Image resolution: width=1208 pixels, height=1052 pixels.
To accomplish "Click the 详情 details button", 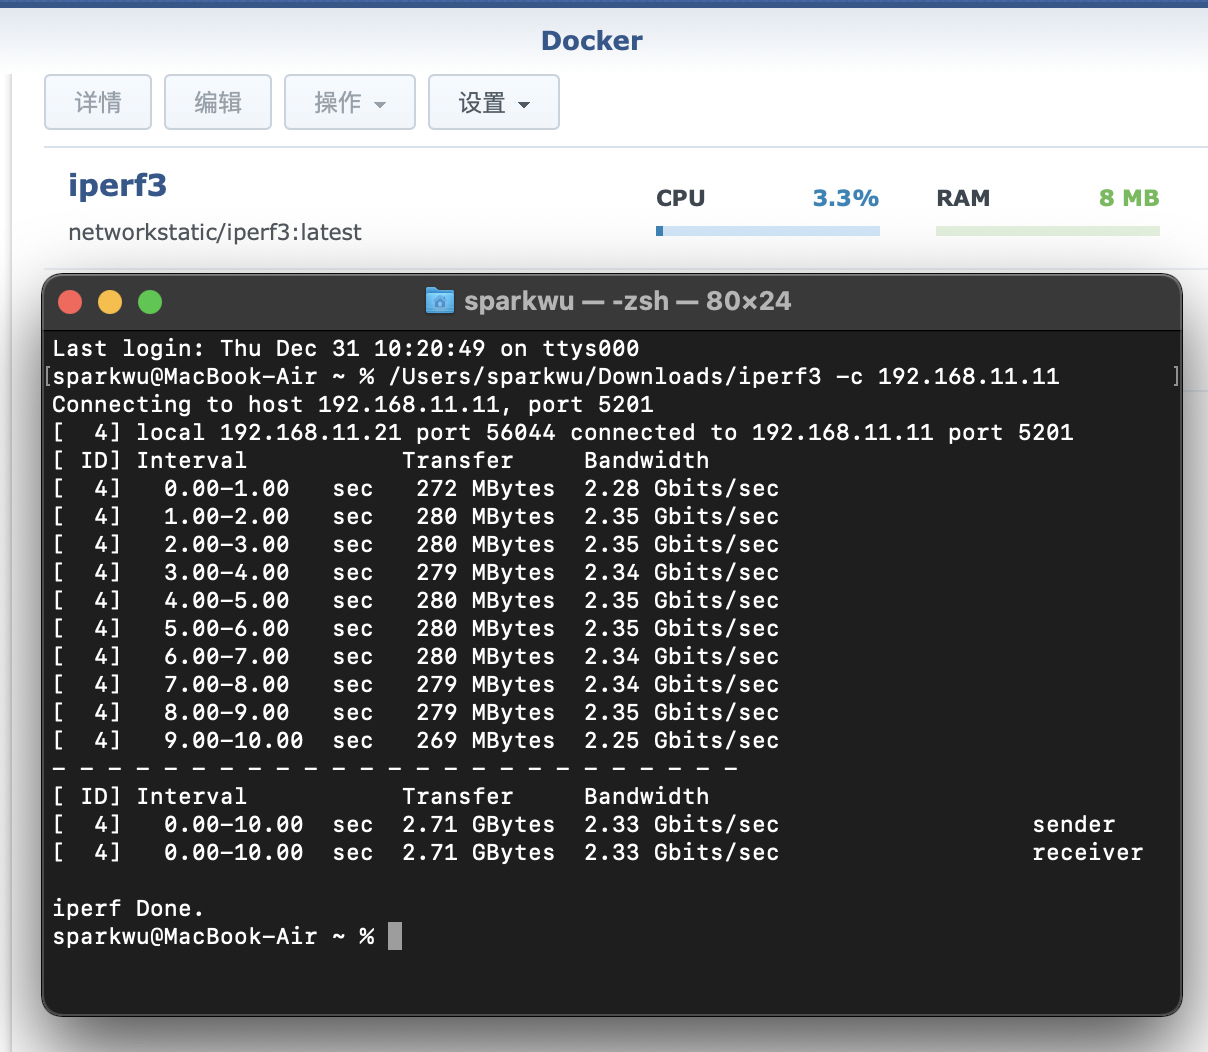I will click(98, 102).
